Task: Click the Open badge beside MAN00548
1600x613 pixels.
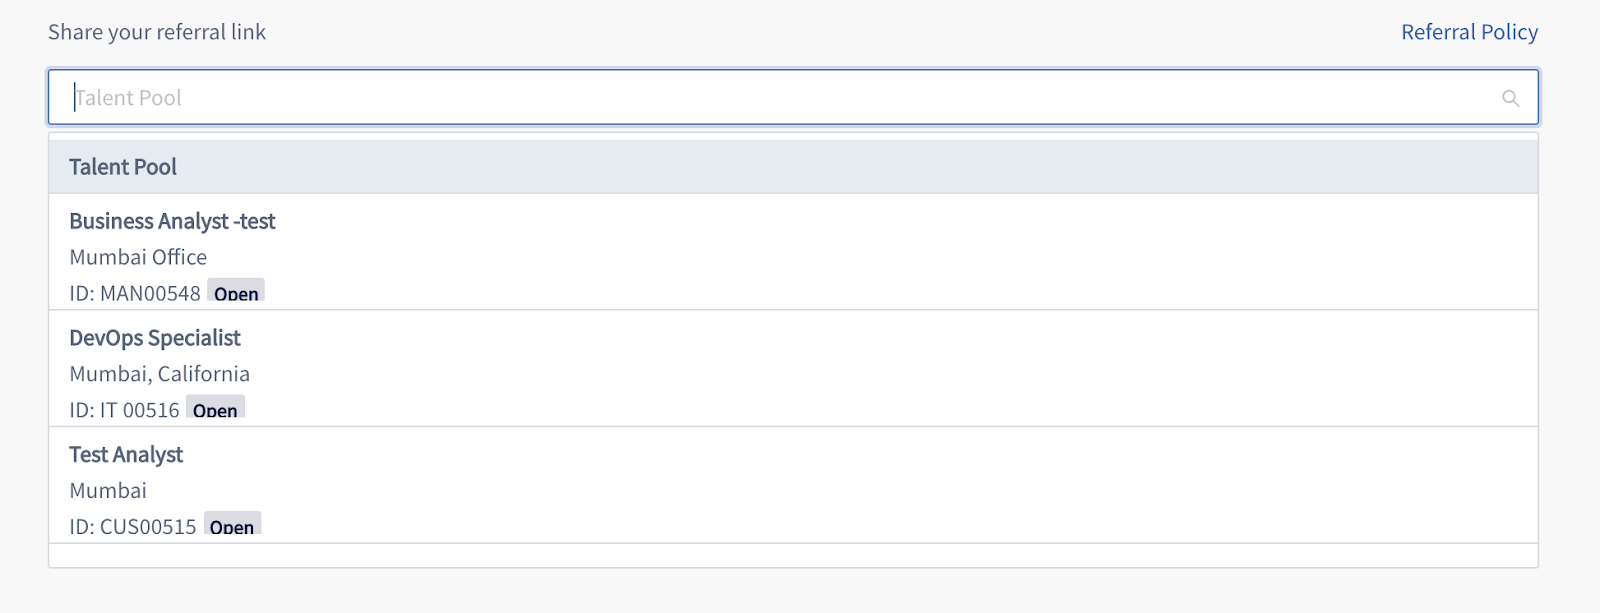Action: click(236, 291)
